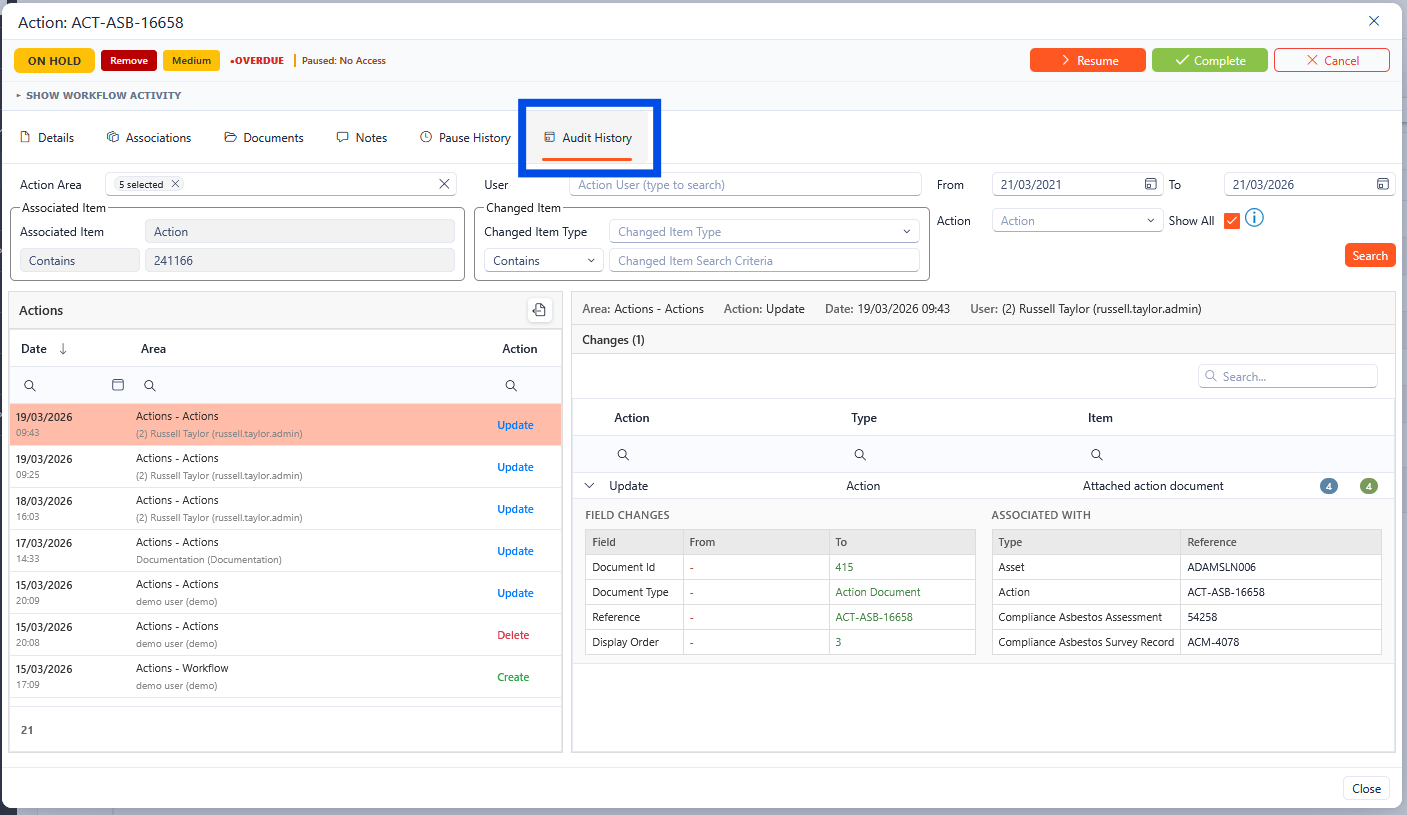Screen dimensions: 1407x815
Task: Open the Changed Item Type dropdown
Action: [x=764, y=232]
